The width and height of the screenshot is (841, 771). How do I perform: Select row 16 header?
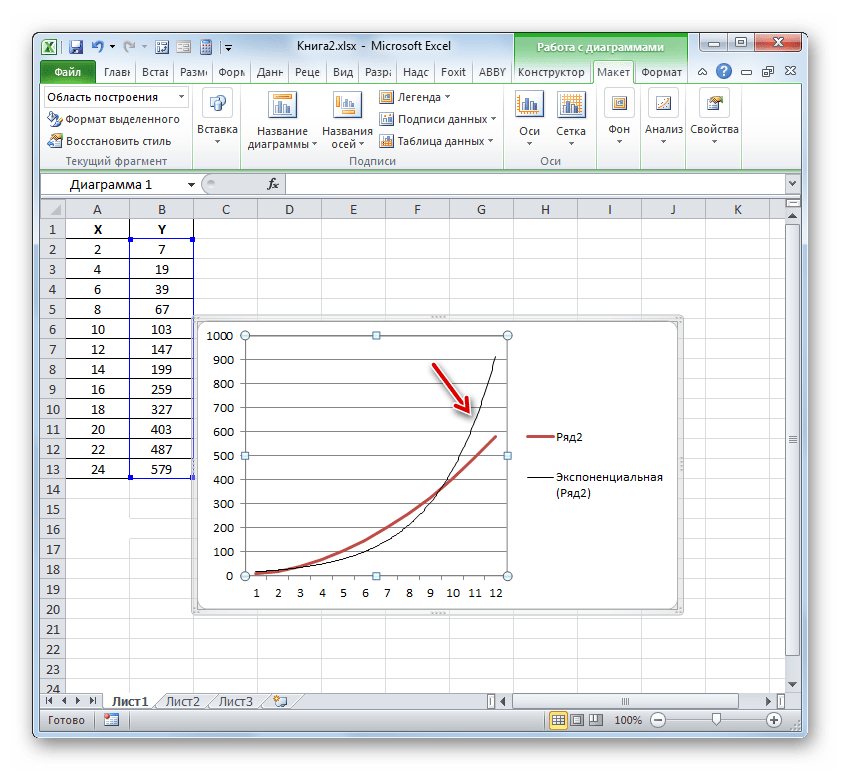(53, 530)
